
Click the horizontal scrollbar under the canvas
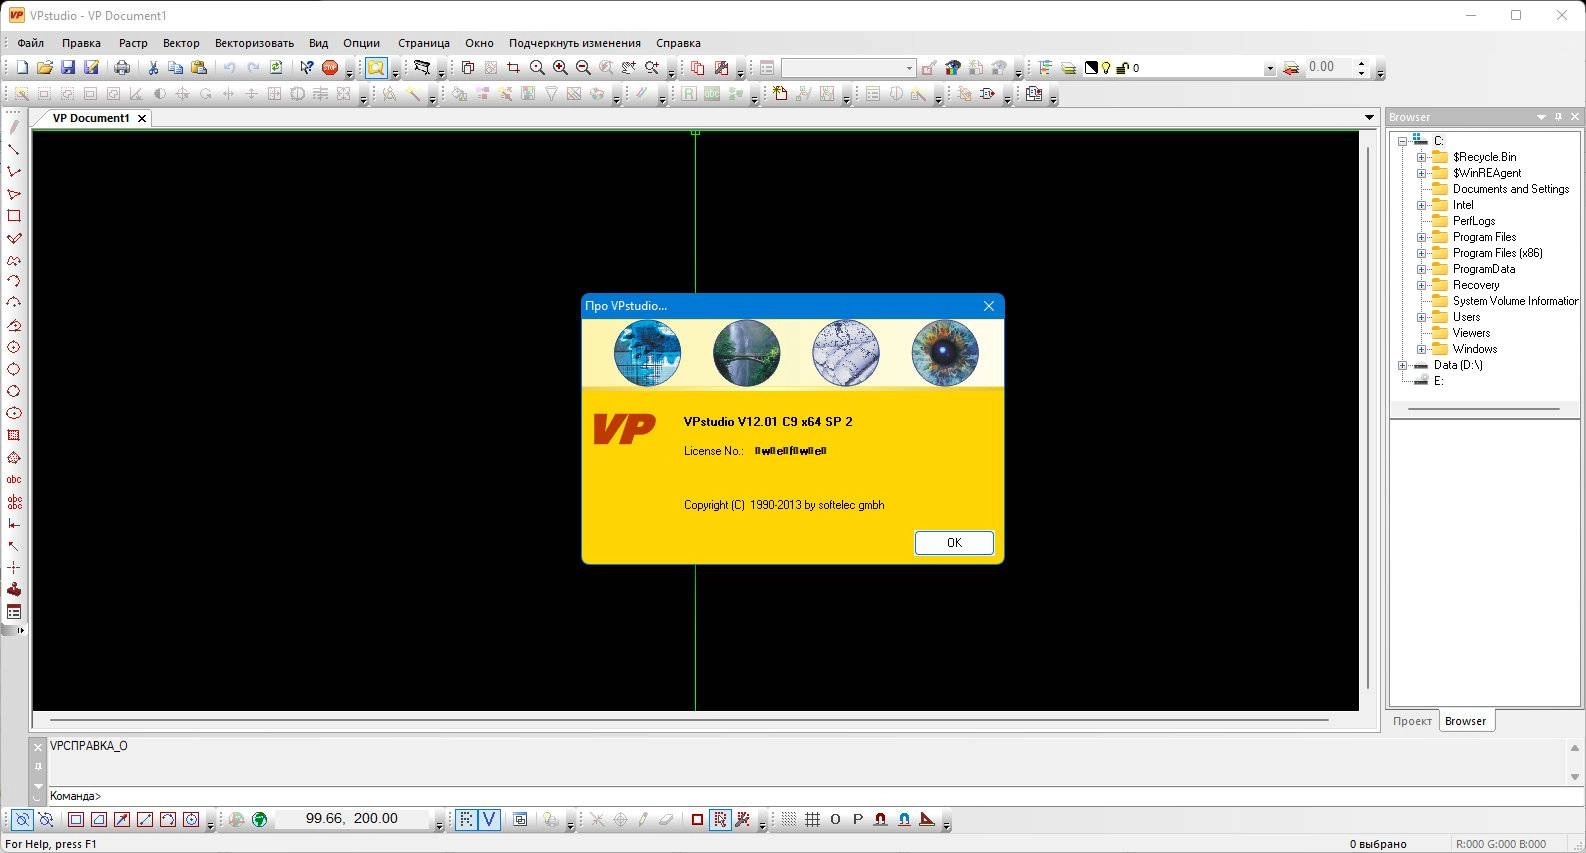click(689, 720)
